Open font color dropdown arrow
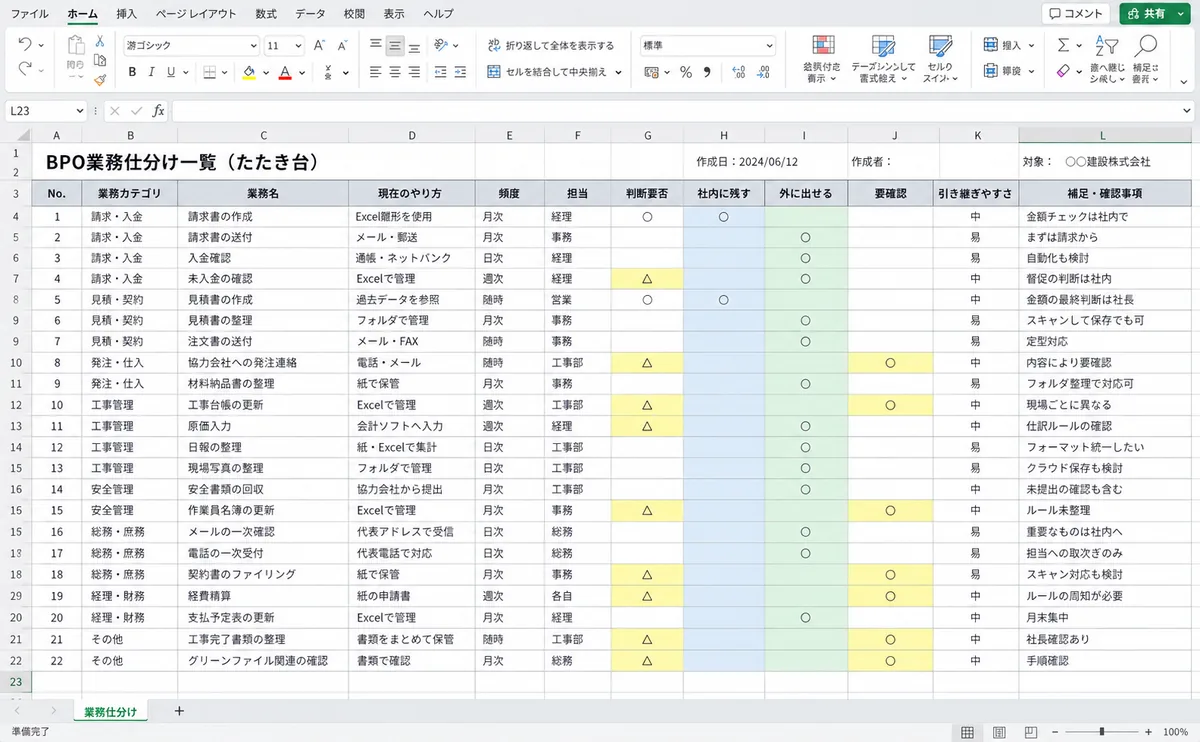The width and height of the screenshot is (1200, 742). [302, 72]
